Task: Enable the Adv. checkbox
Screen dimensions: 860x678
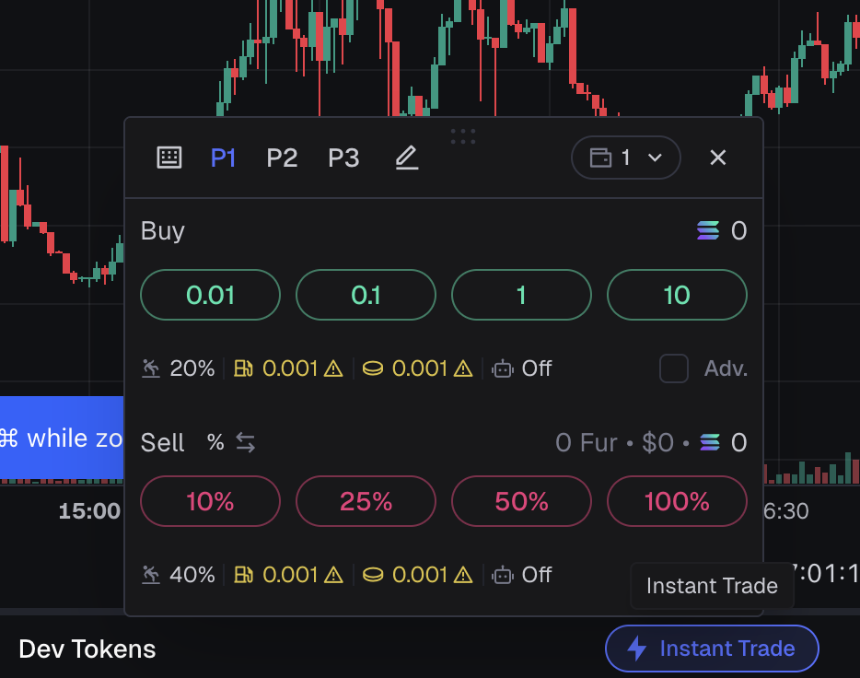Action: pos(673,368)
